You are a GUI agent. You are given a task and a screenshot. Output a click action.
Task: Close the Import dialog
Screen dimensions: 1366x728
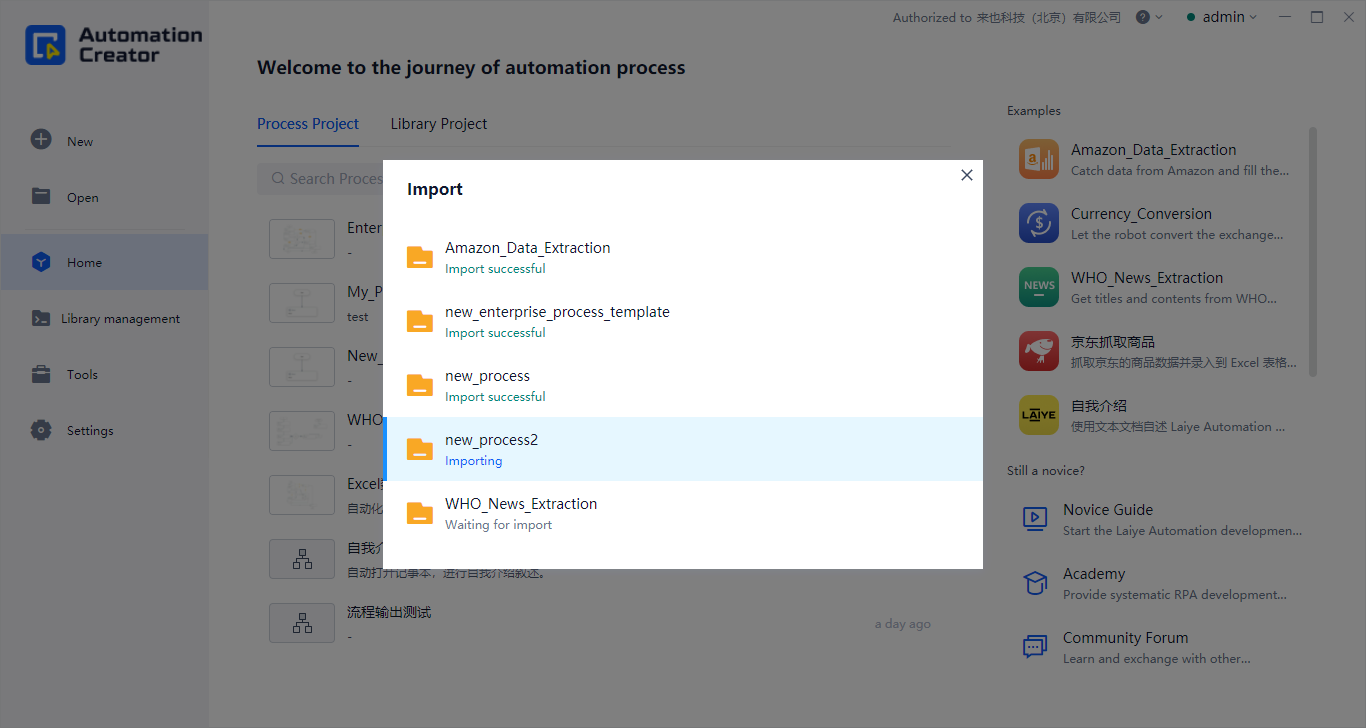pos(966,175)
